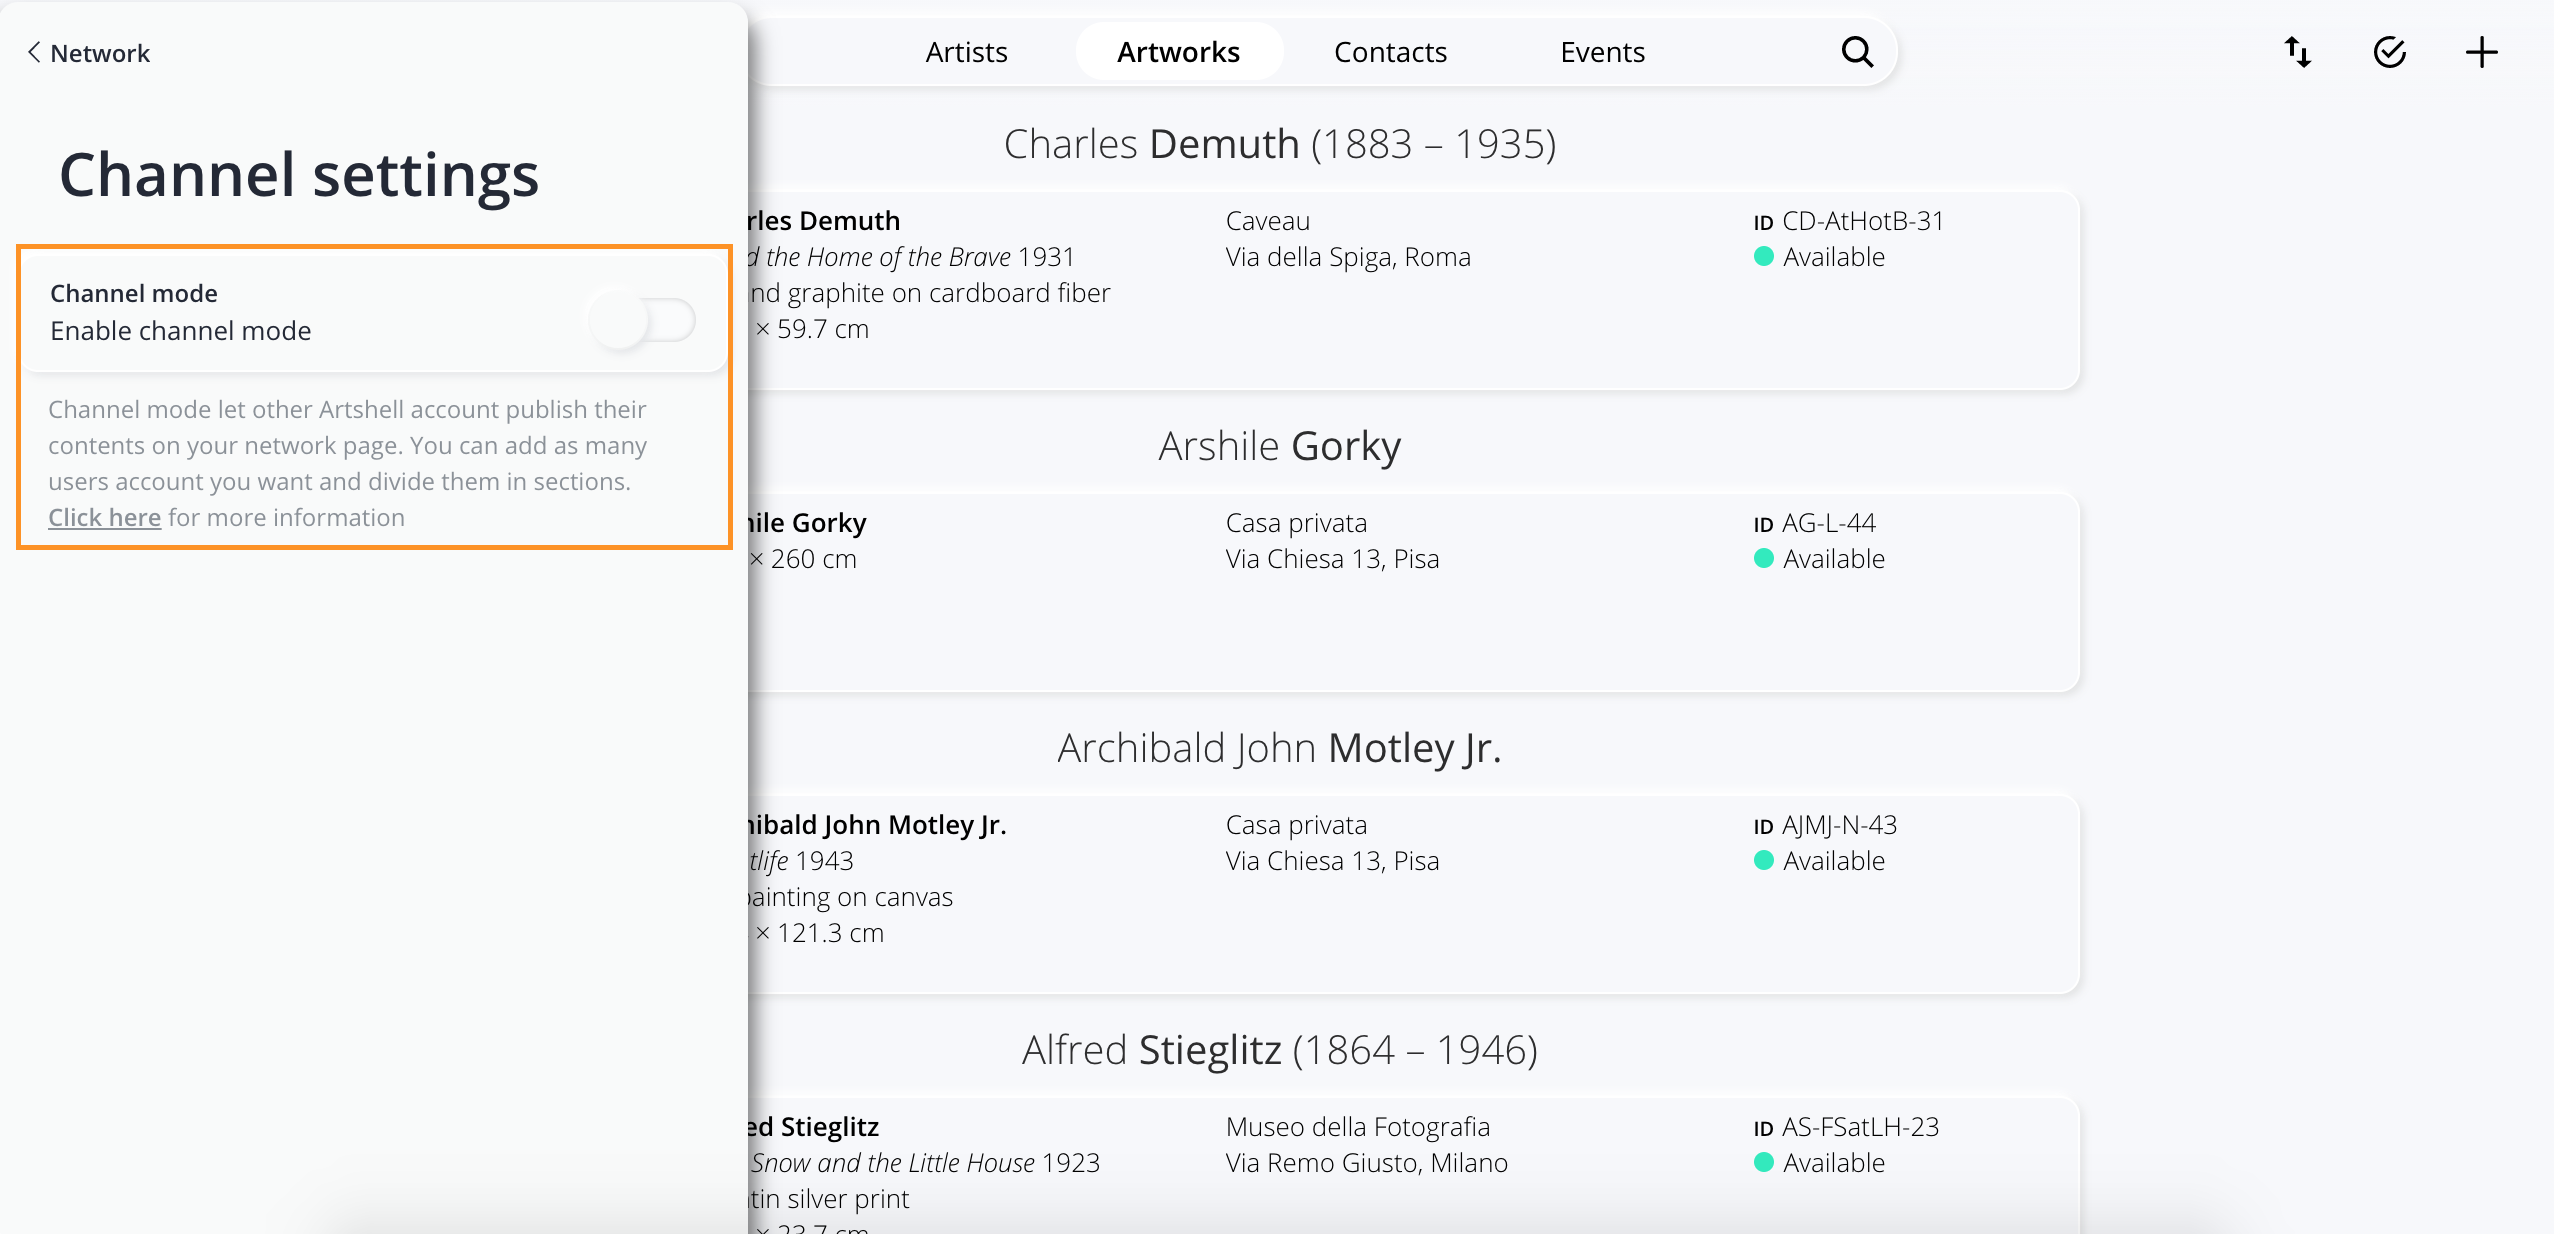This screenshot has height=1234, width=2554.
Task: Click 'graphite on cardboard fiber' medium text
Action: [x=949, y=293]
